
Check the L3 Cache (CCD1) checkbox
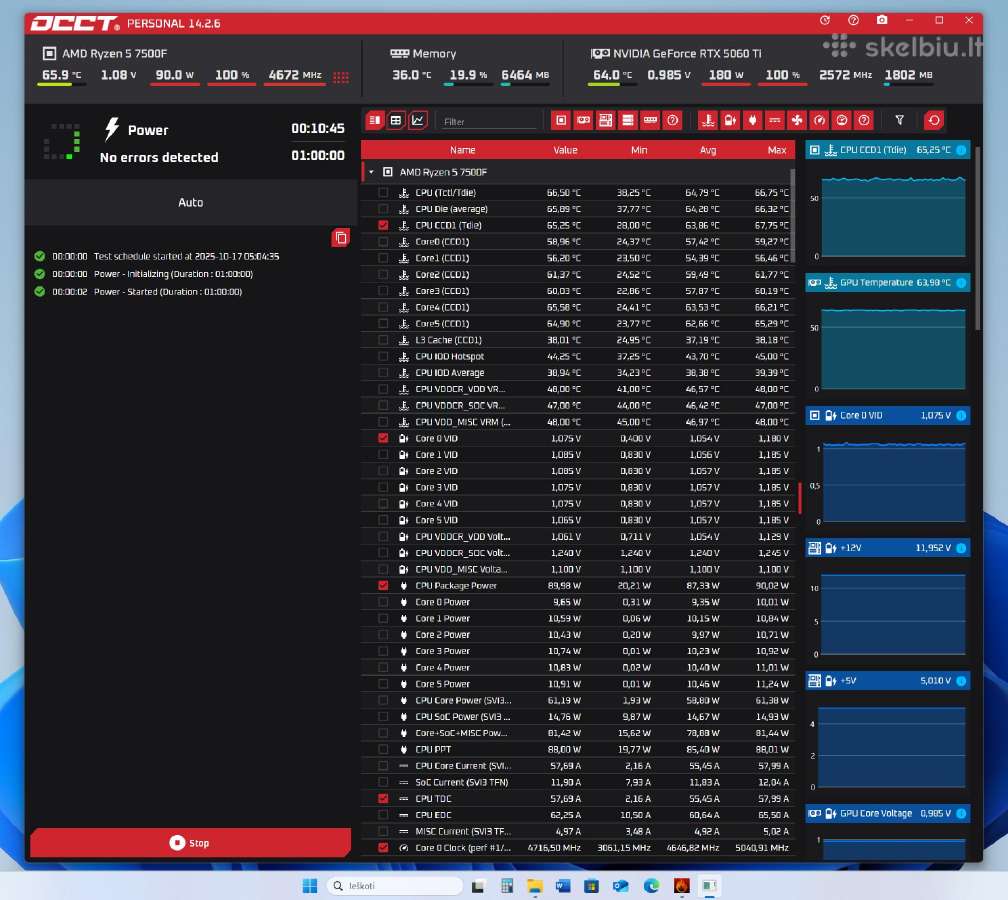pos(383,339)
